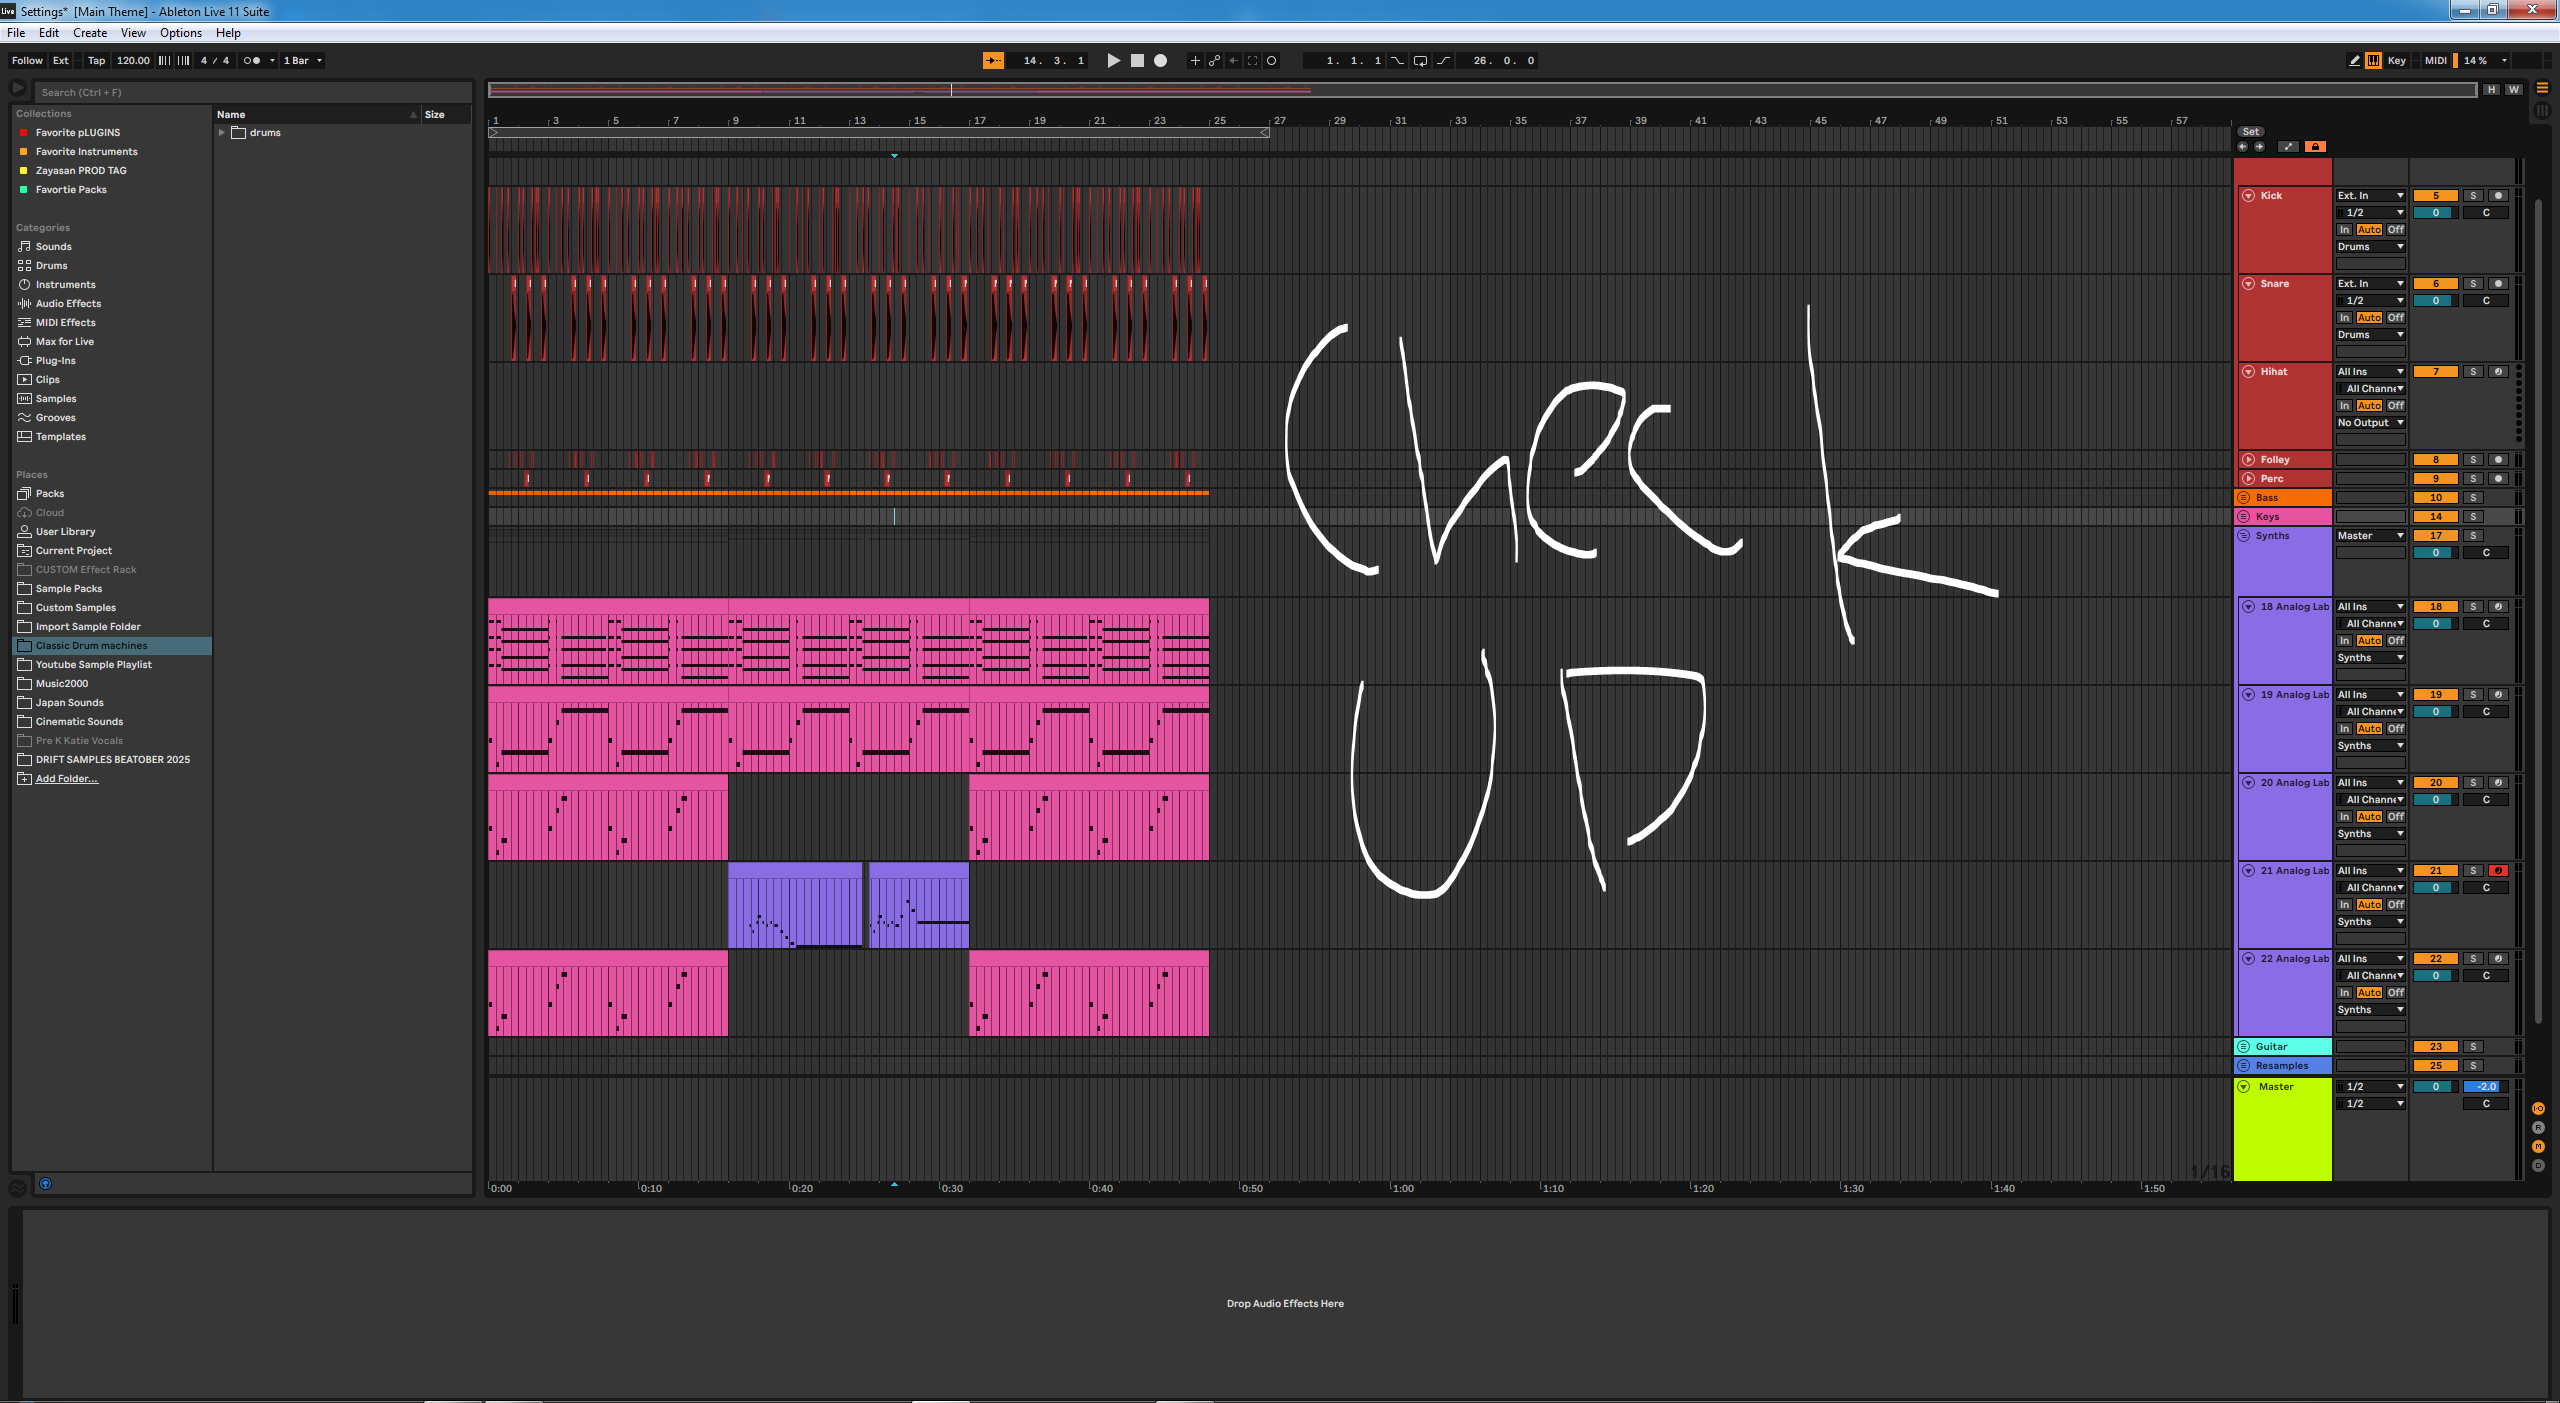This screenshot has height=1403, width=2560.
Task: Expand the drums folder in browser
Action: (222, 133)
